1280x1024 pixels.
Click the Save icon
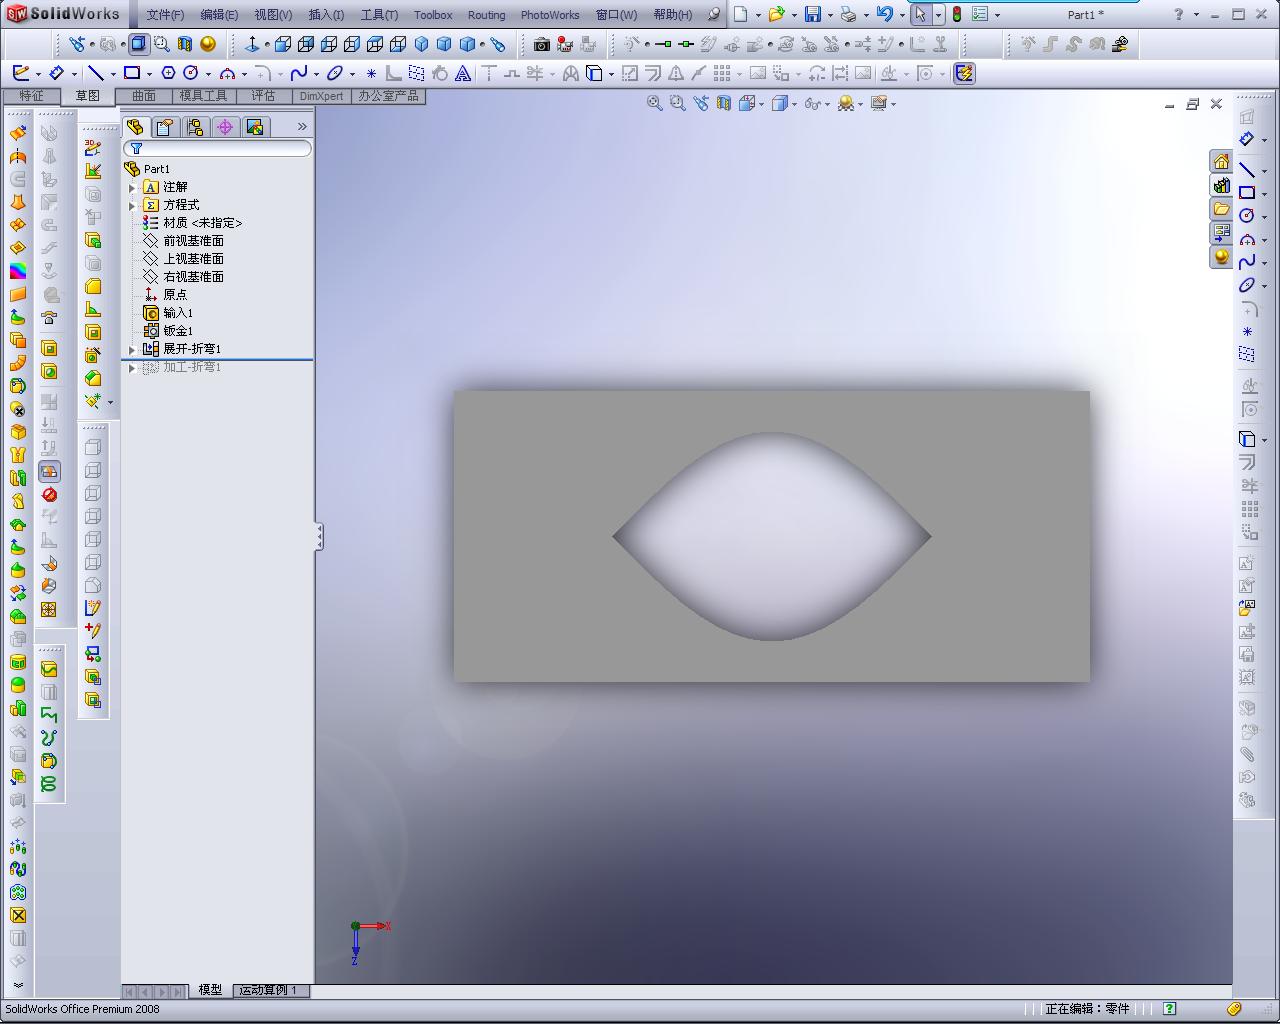click(813, 14)
